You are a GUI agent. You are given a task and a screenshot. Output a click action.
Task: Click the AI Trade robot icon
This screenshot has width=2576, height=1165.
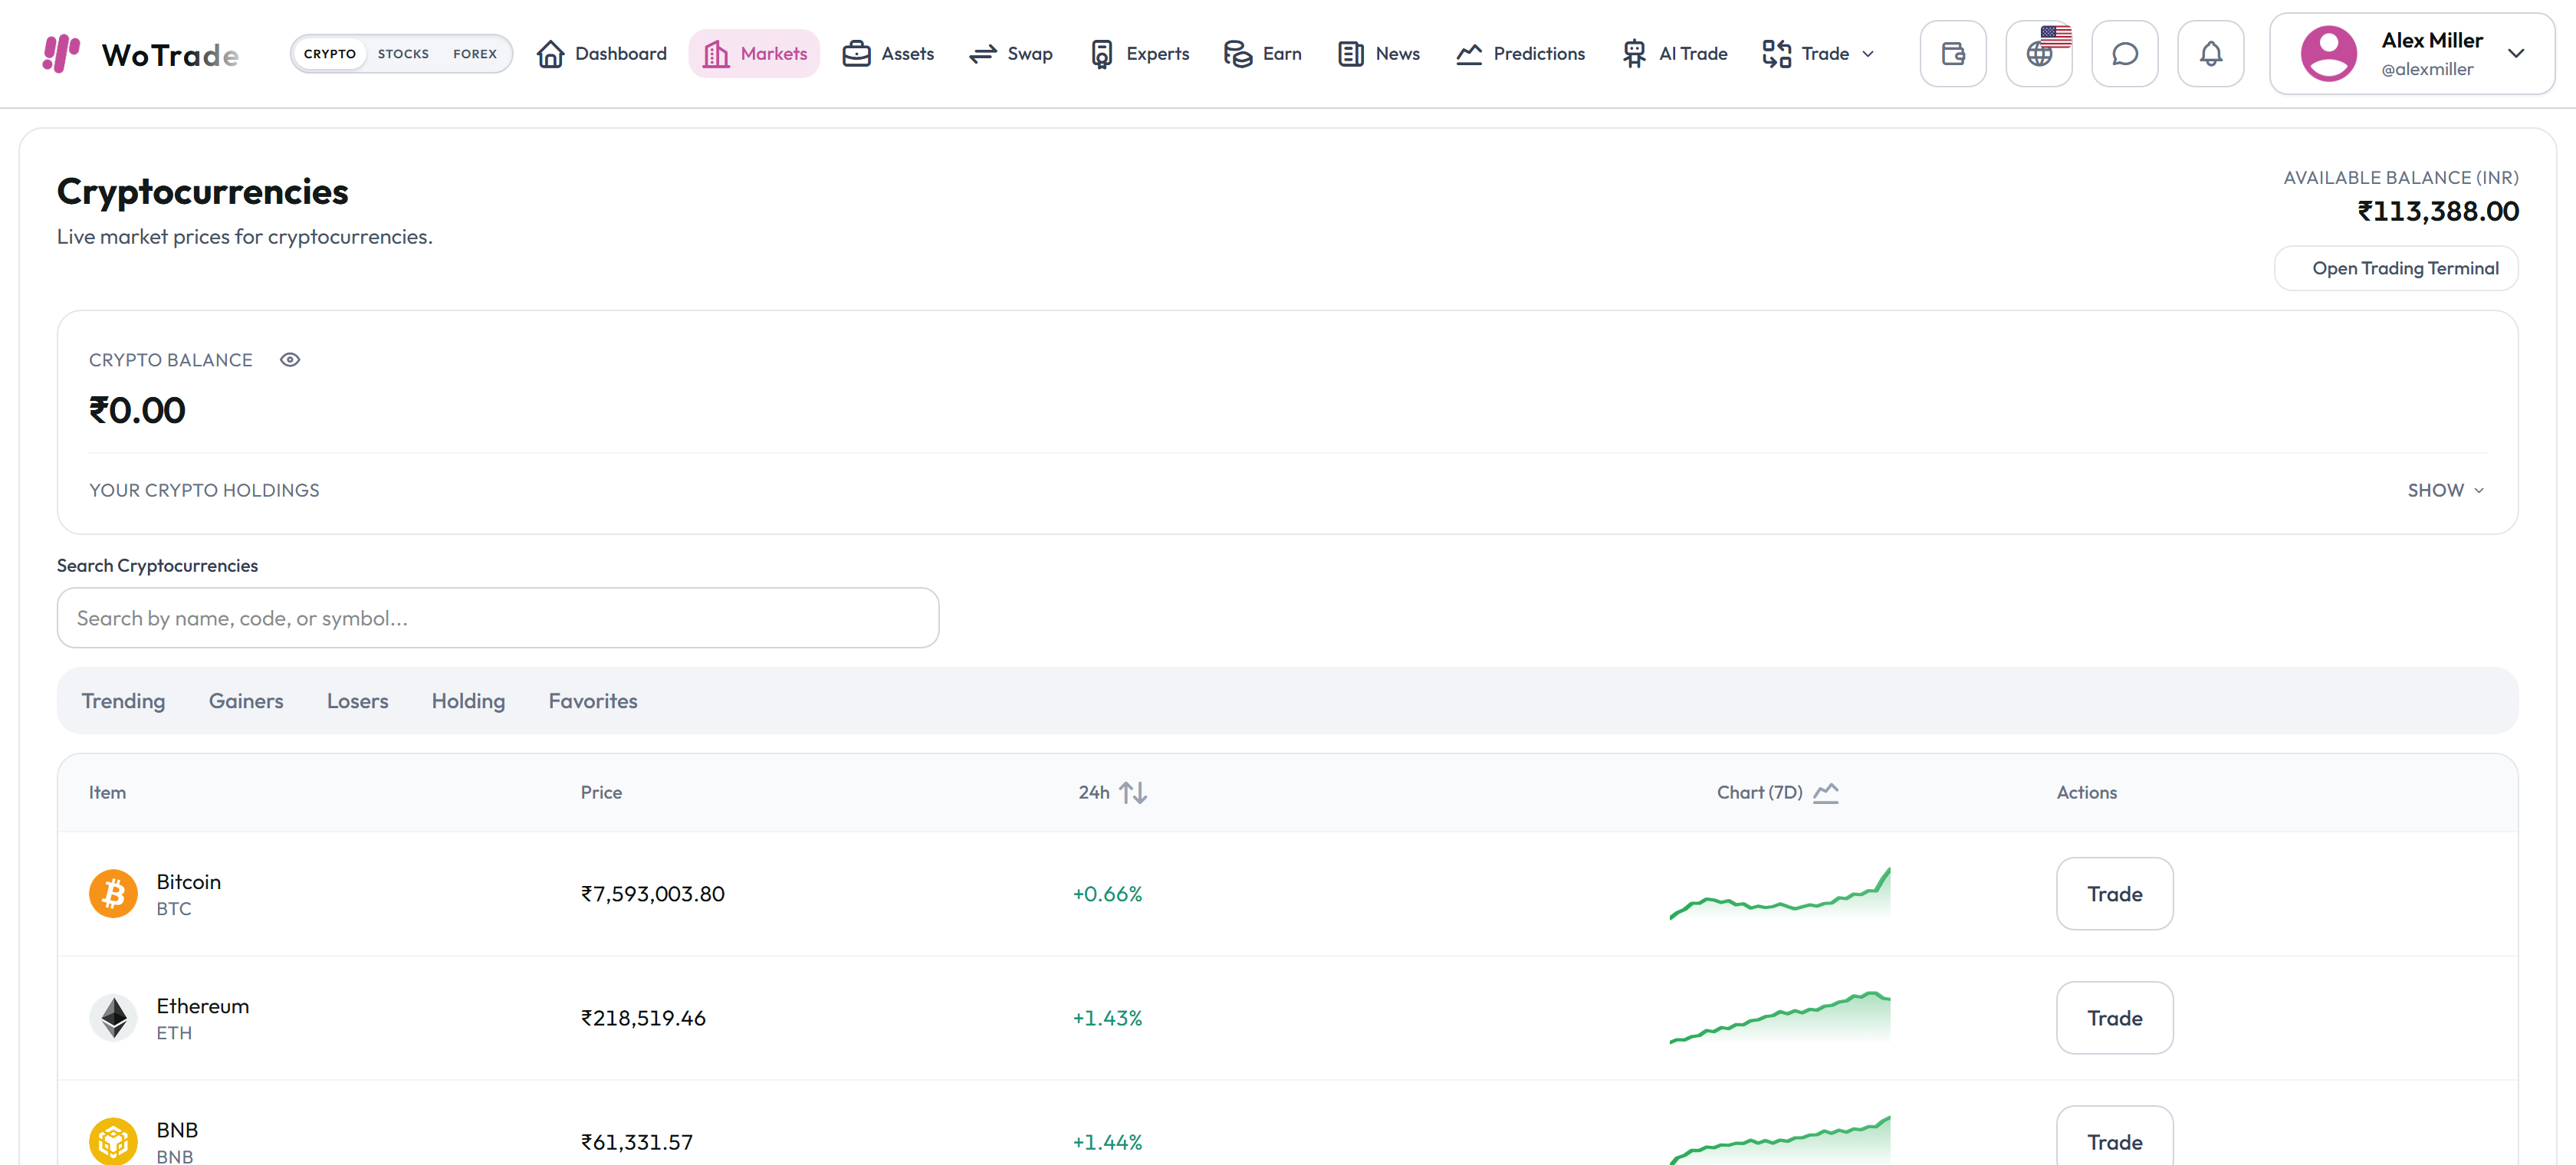click(1635, 54)
